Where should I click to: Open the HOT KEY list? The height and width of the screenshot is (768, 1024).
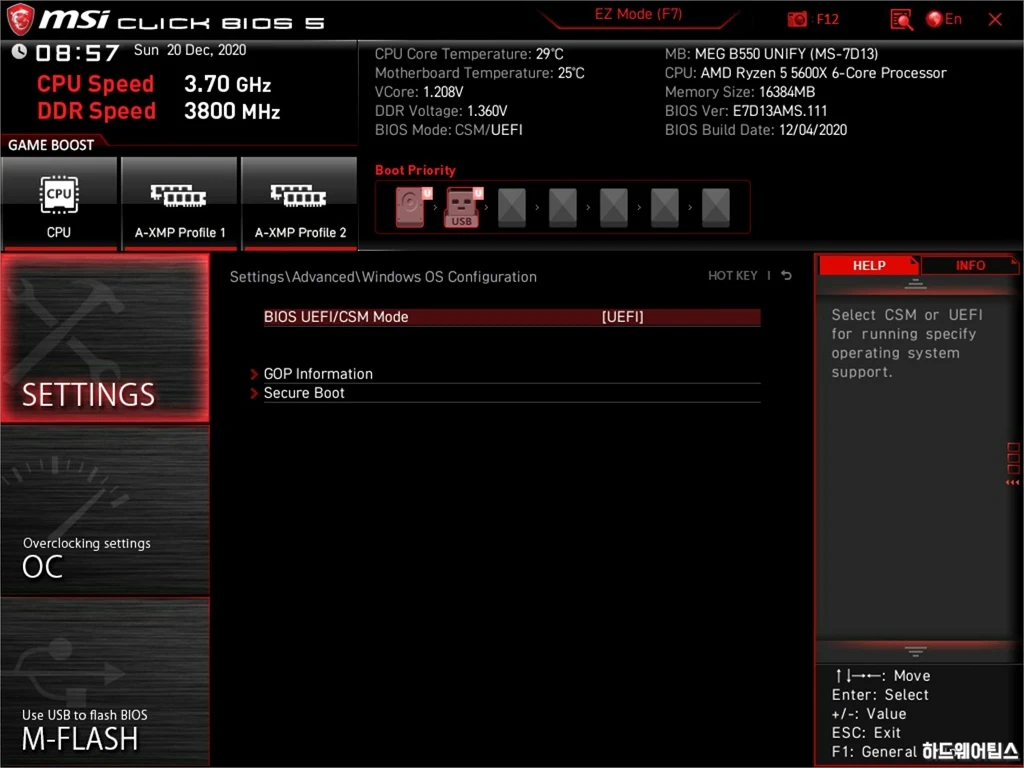click(x=733, y=276)
